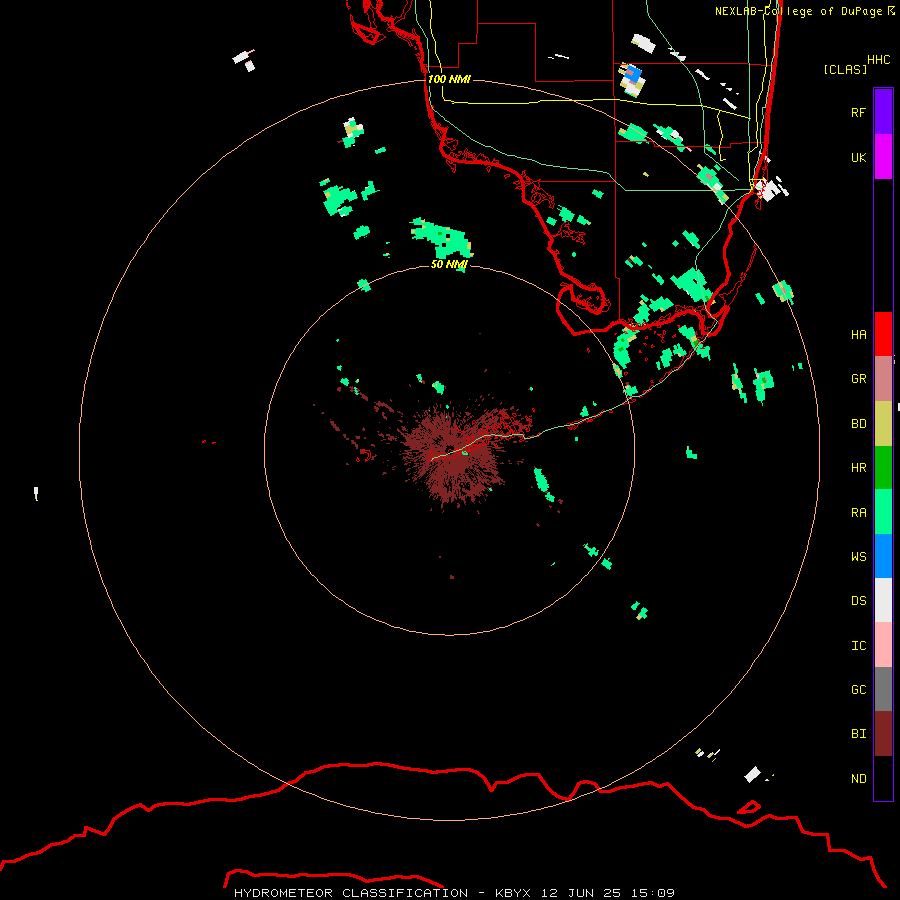Viewport: 900px width, 900px height.
Task: Click the HA red legend swatch
Action: [x=883, y=334]
